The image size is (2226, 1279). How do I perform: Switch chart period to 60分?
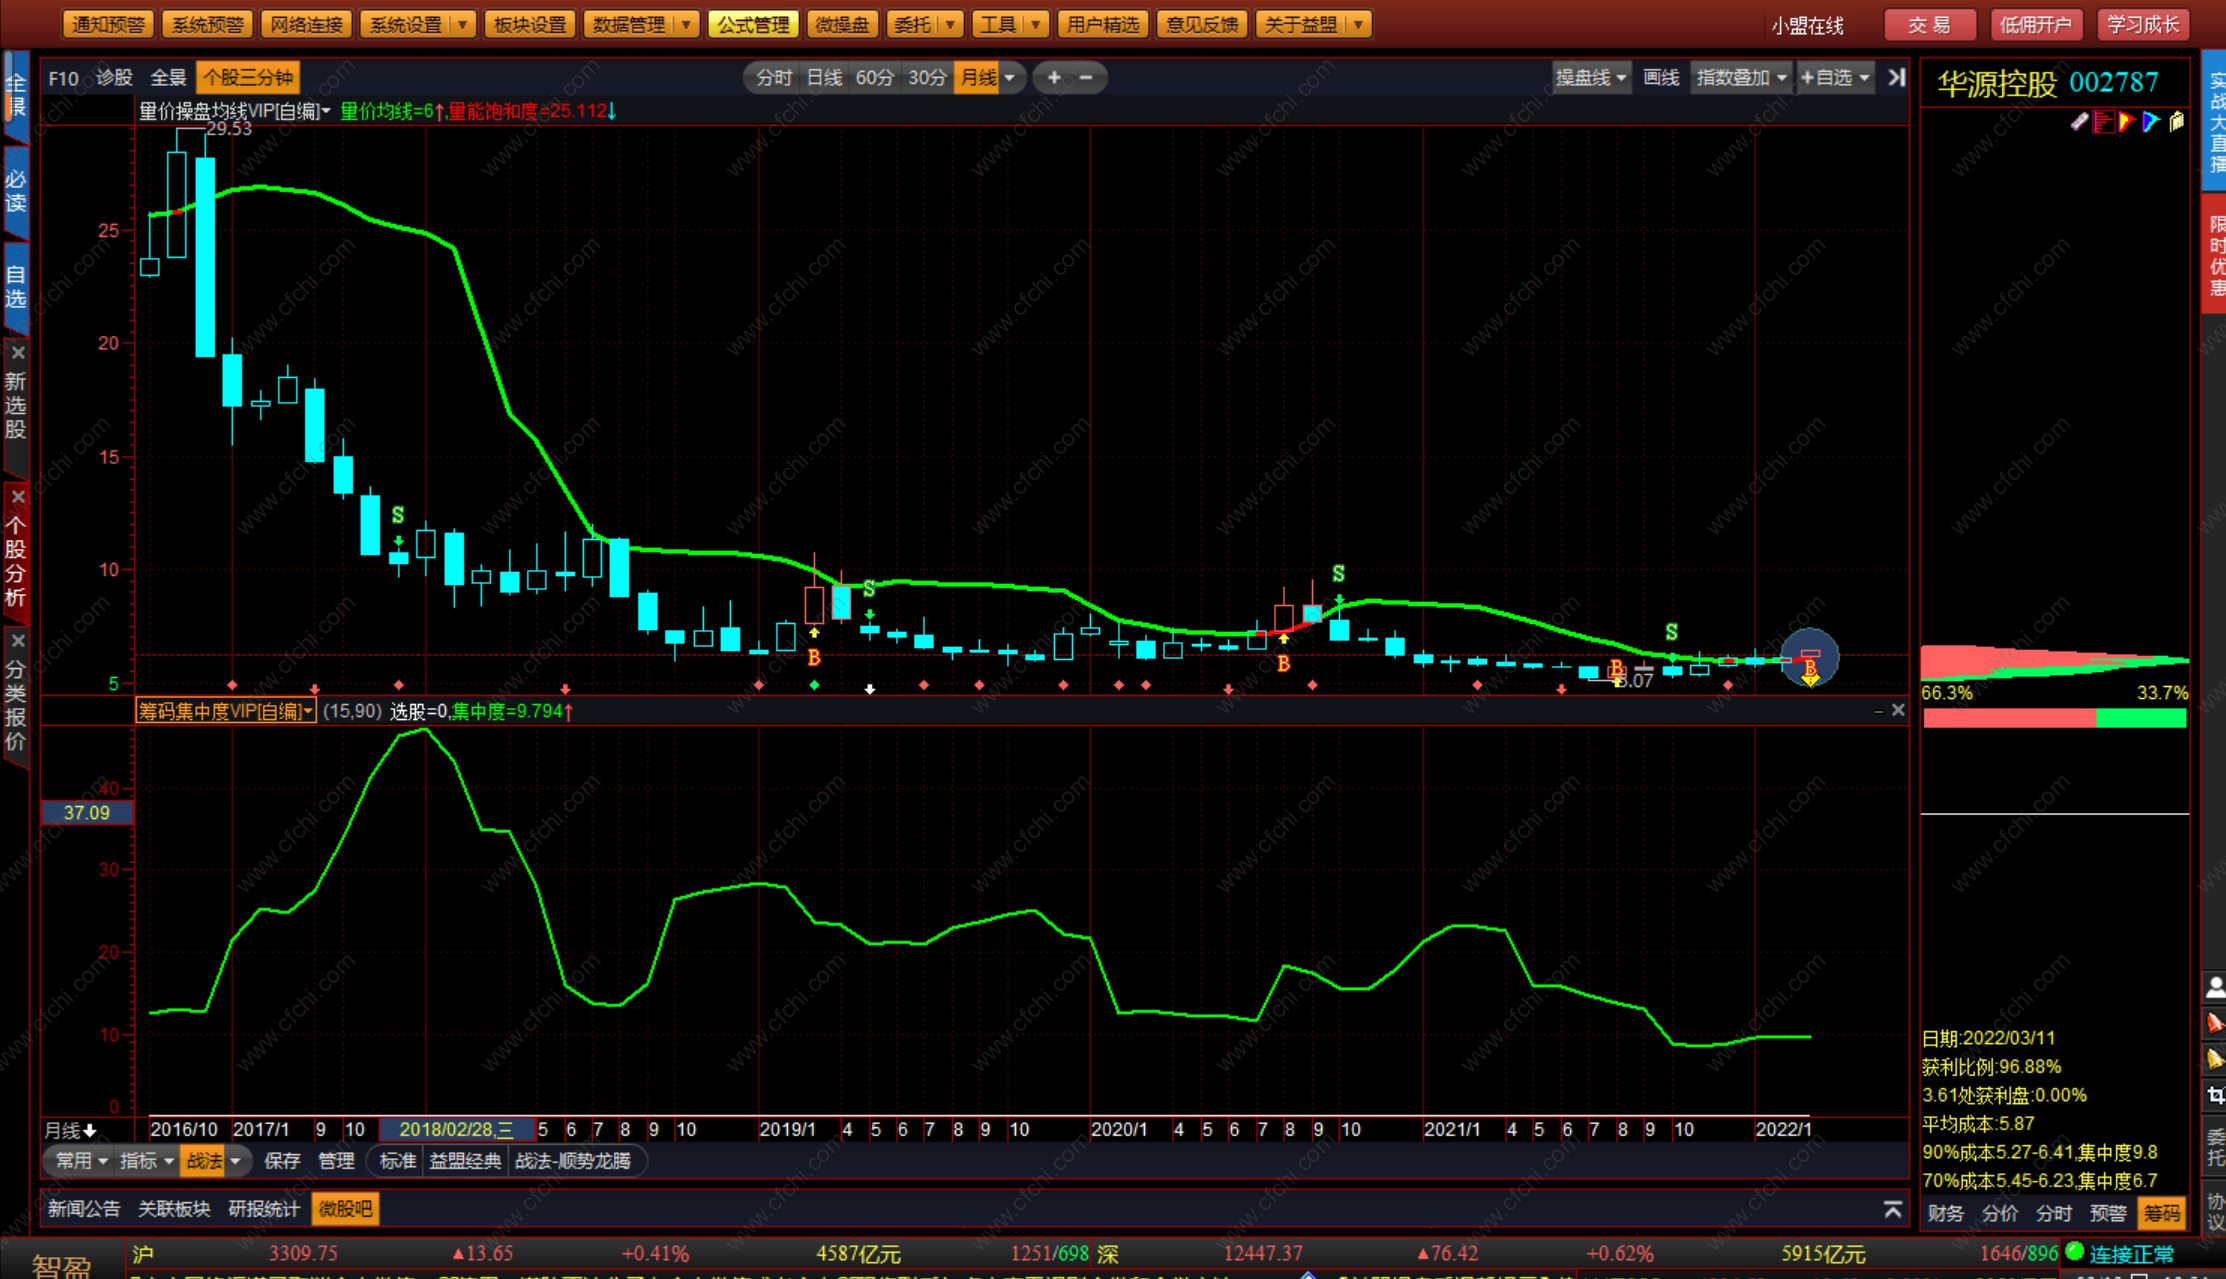point(874,77)
